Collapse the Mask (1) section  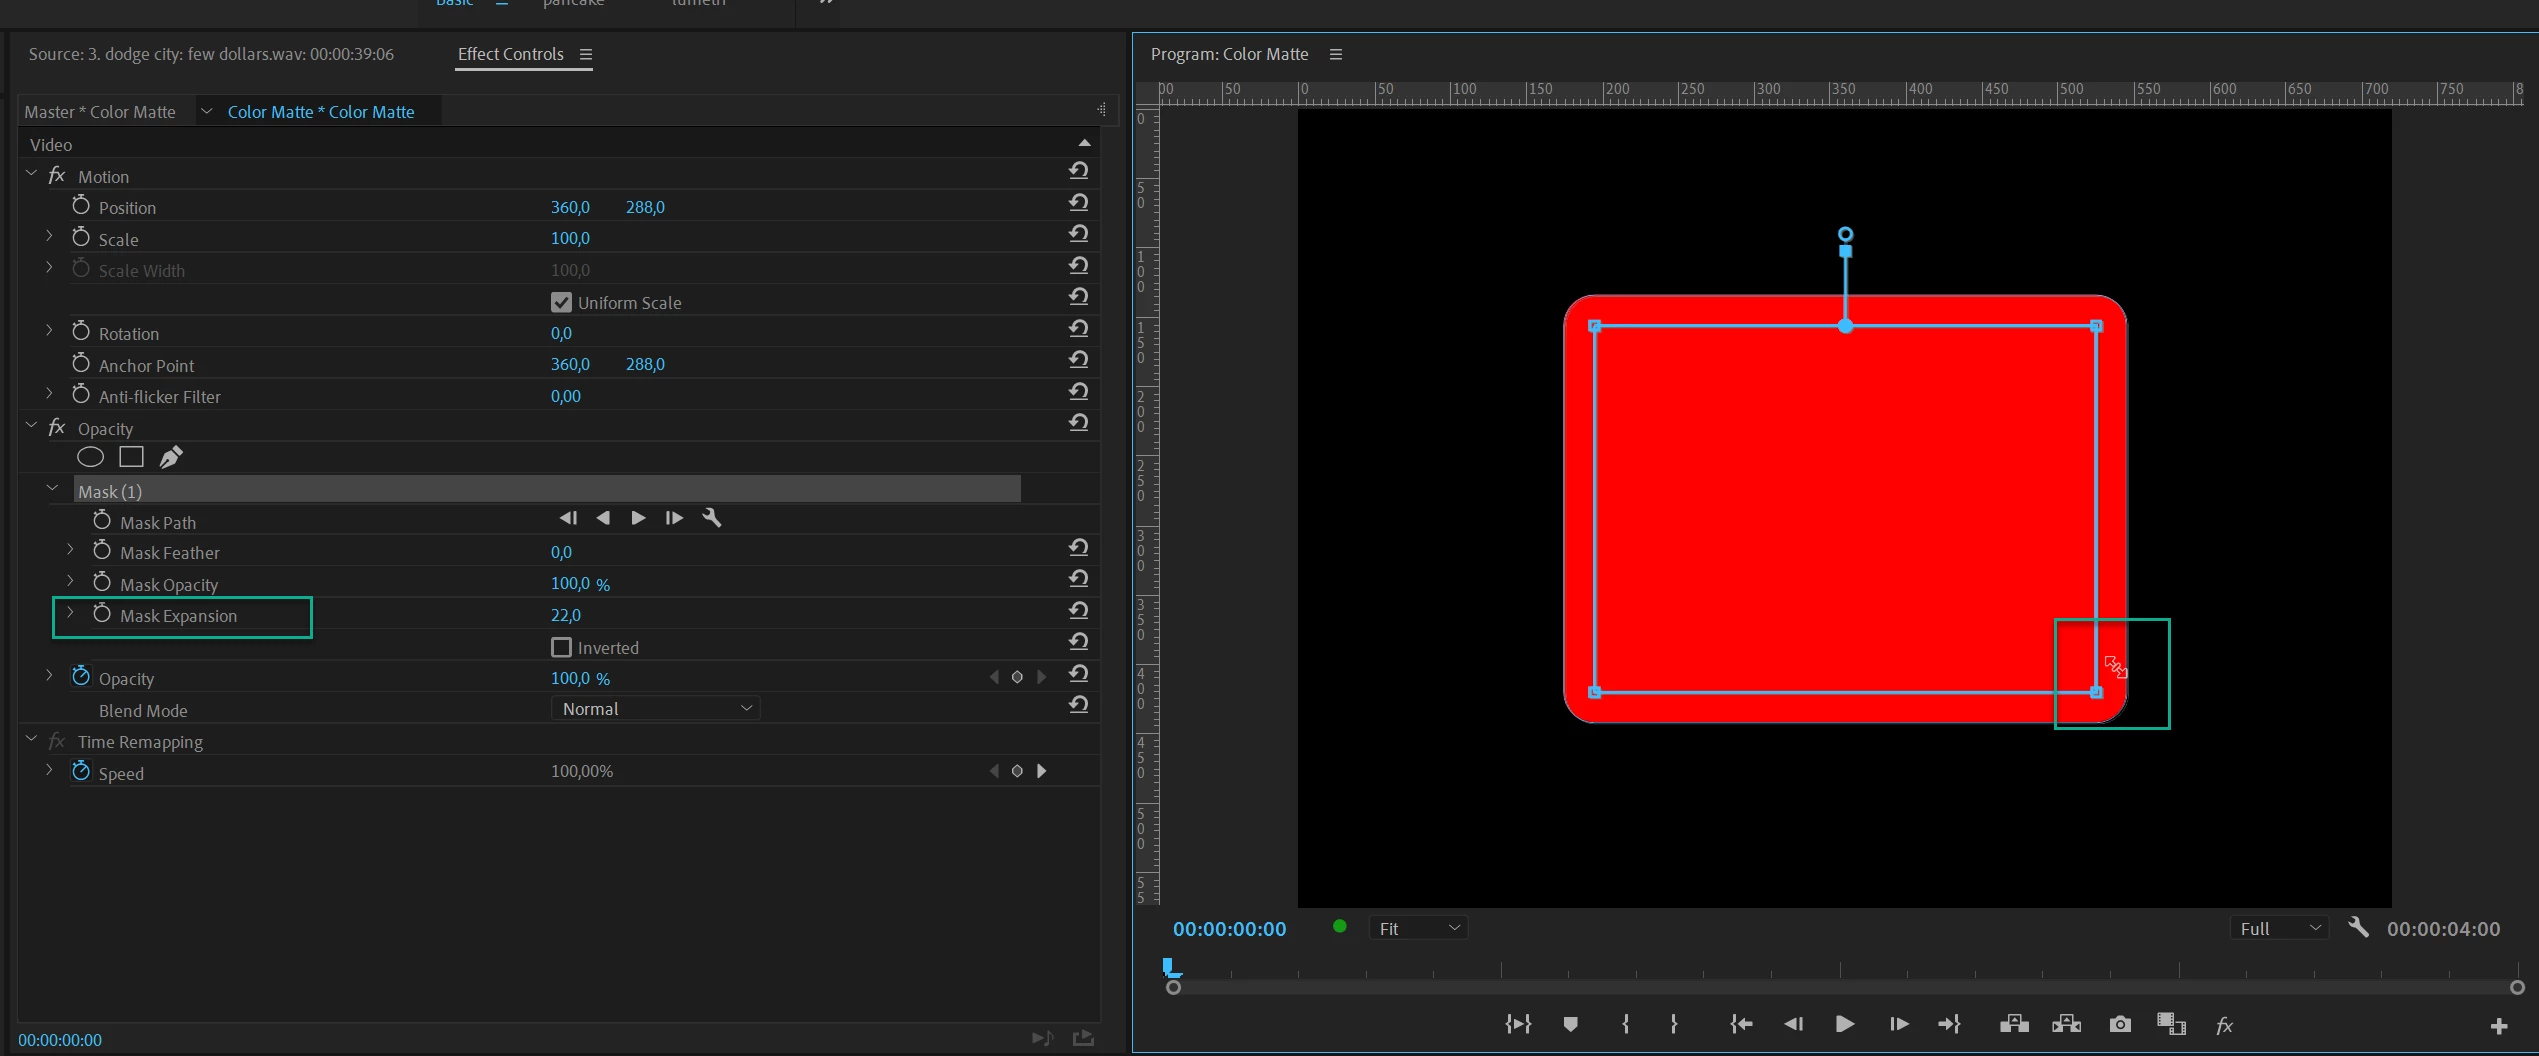click(52, 489)
